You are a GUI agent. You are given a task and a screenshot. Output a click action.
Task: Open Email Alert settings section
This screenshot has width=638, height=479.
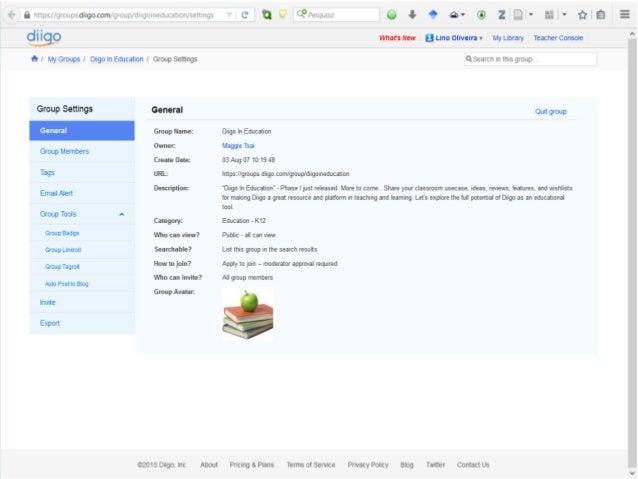click(82, 193)
